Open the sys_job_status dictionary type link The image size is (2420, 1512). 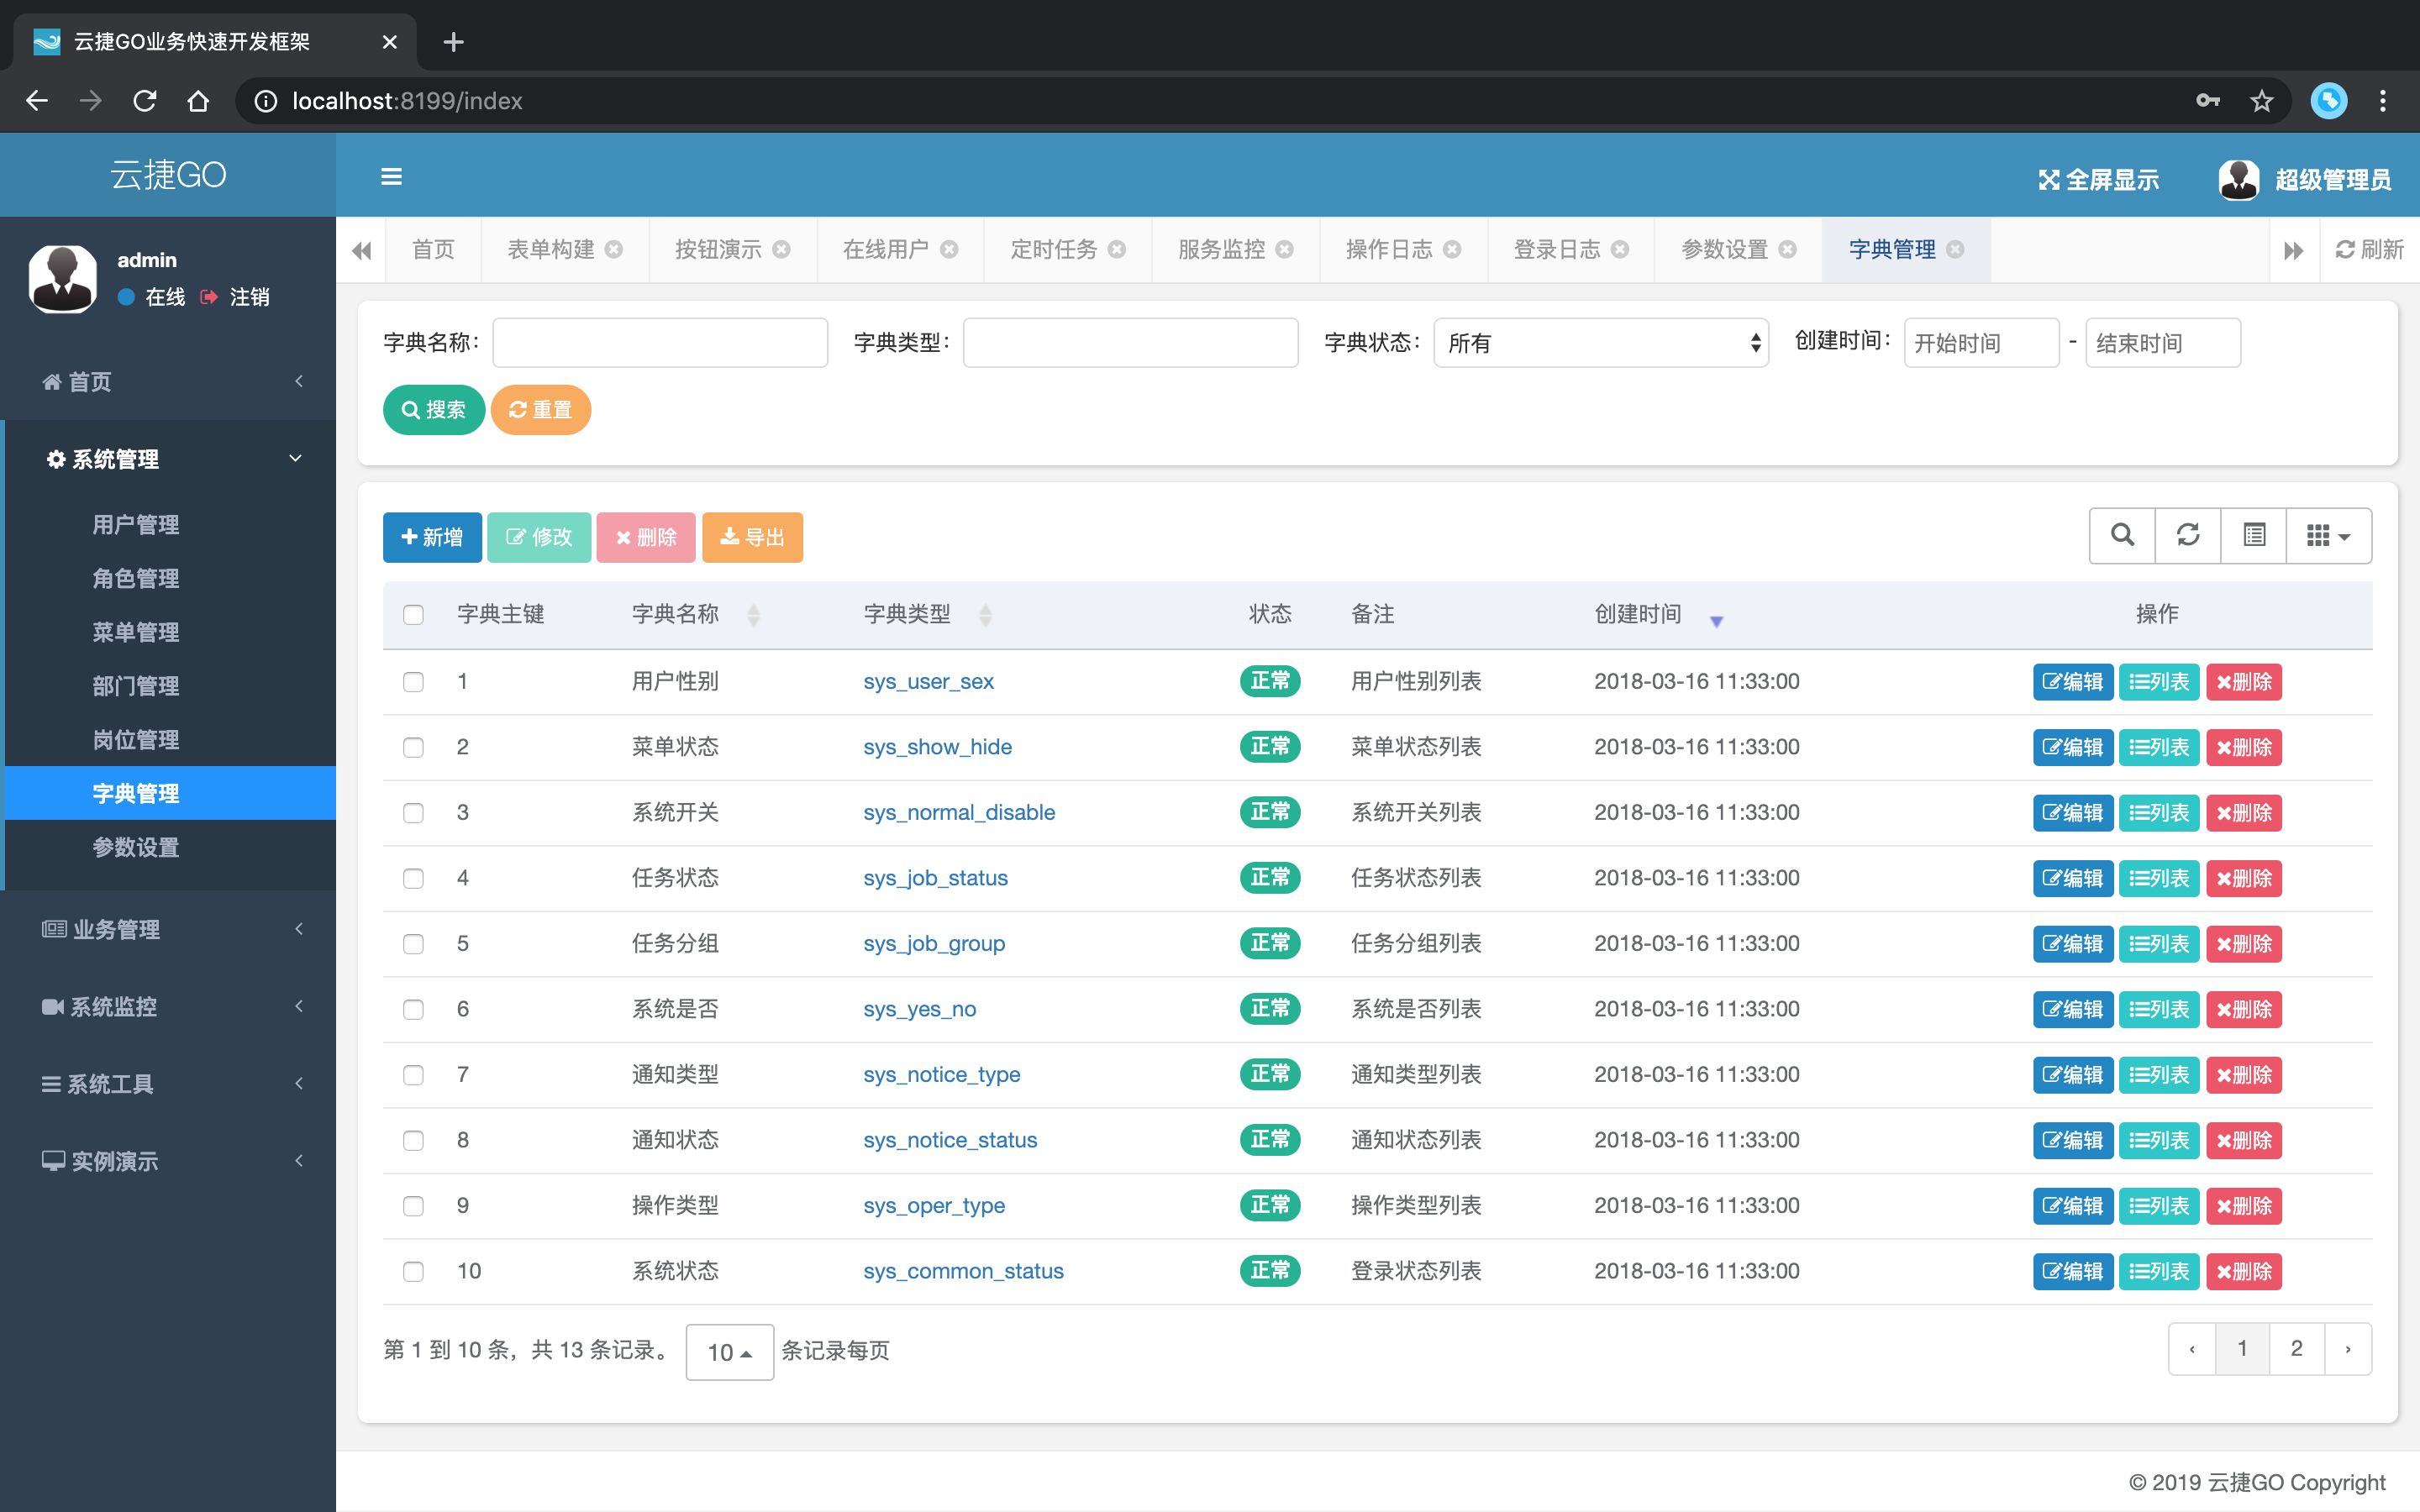[935, 878]
